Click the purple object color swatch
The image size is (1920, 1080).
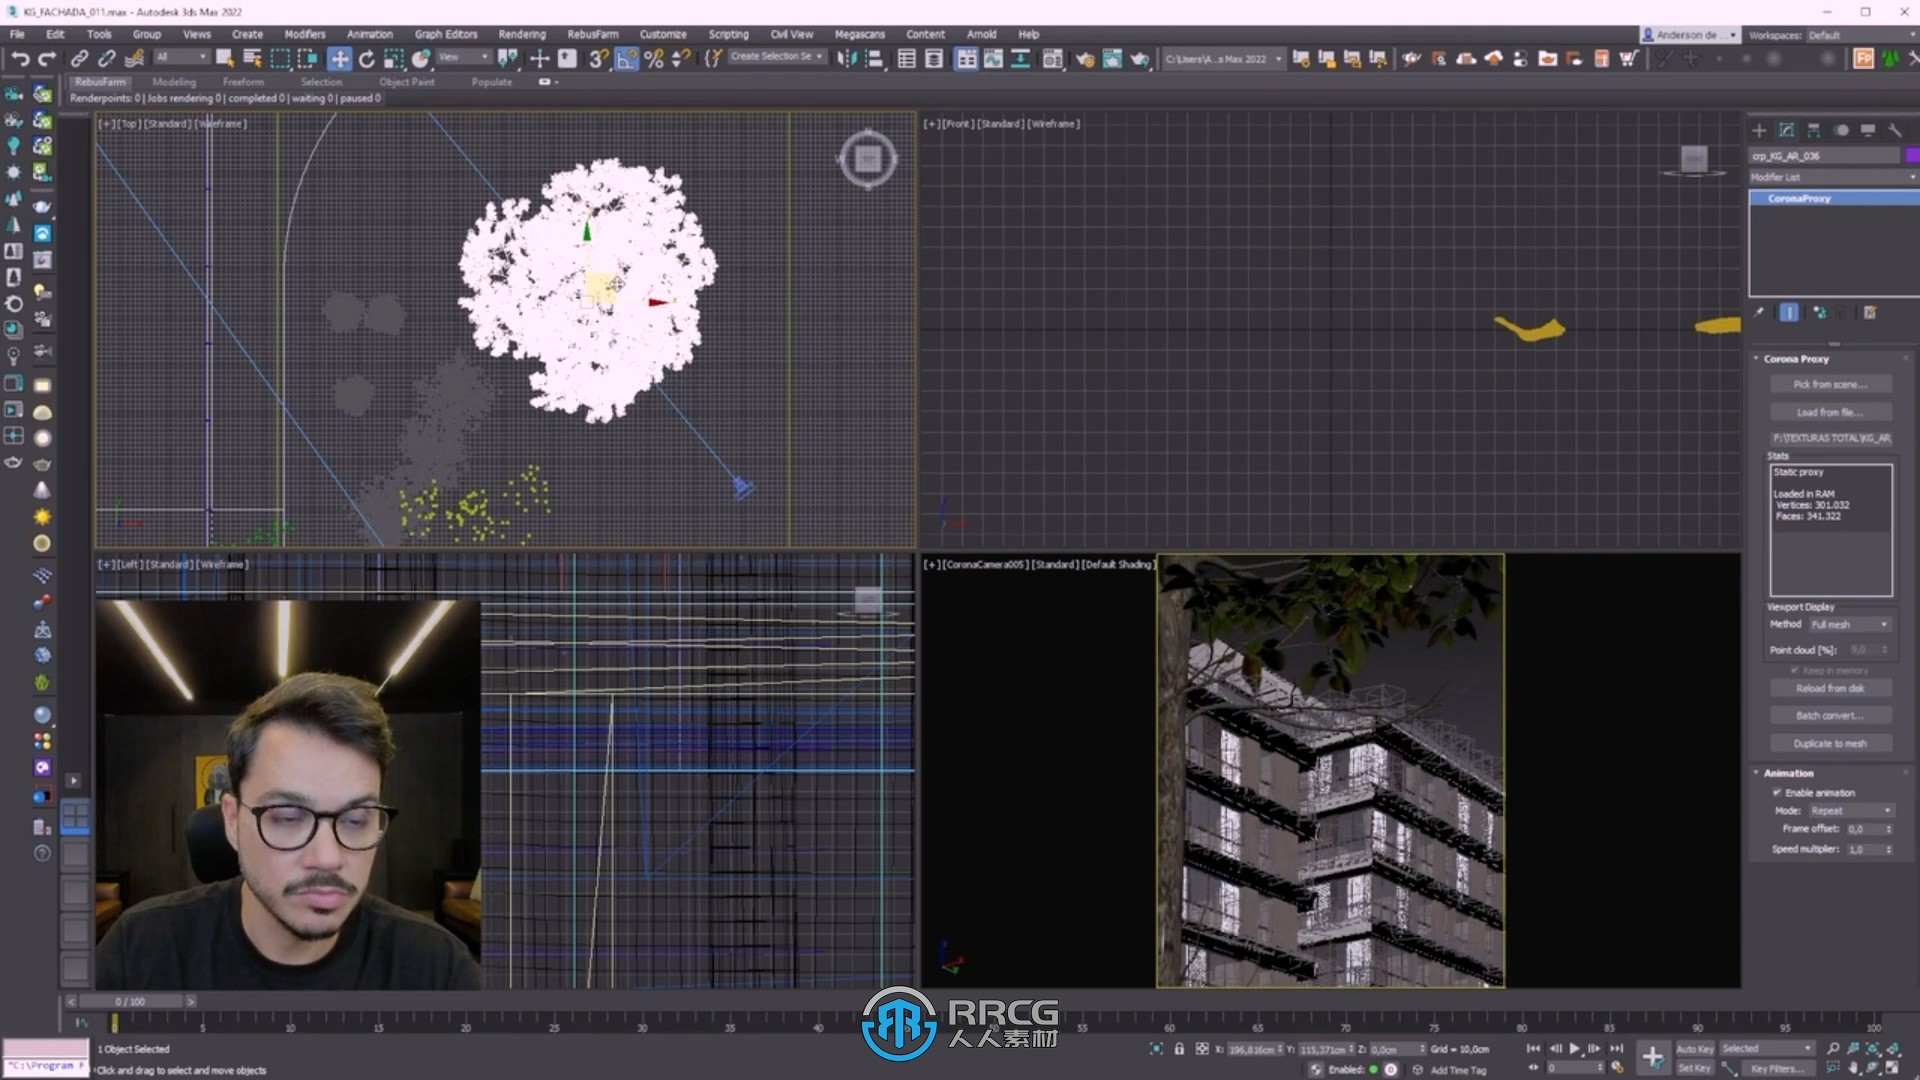(1912, 155)
